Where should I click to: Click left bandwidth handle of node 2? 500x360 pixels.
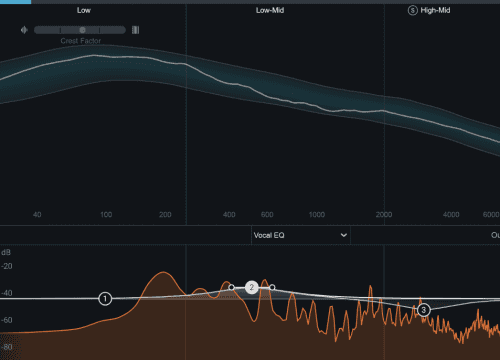coord(231,287)
